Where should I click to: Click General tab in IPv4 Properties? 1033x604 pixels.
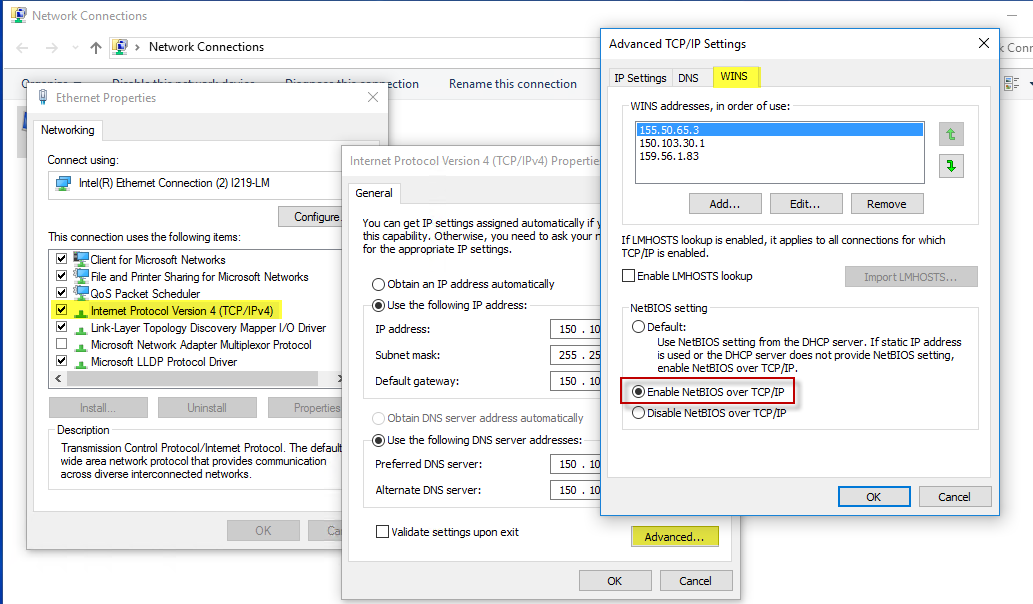374,193
